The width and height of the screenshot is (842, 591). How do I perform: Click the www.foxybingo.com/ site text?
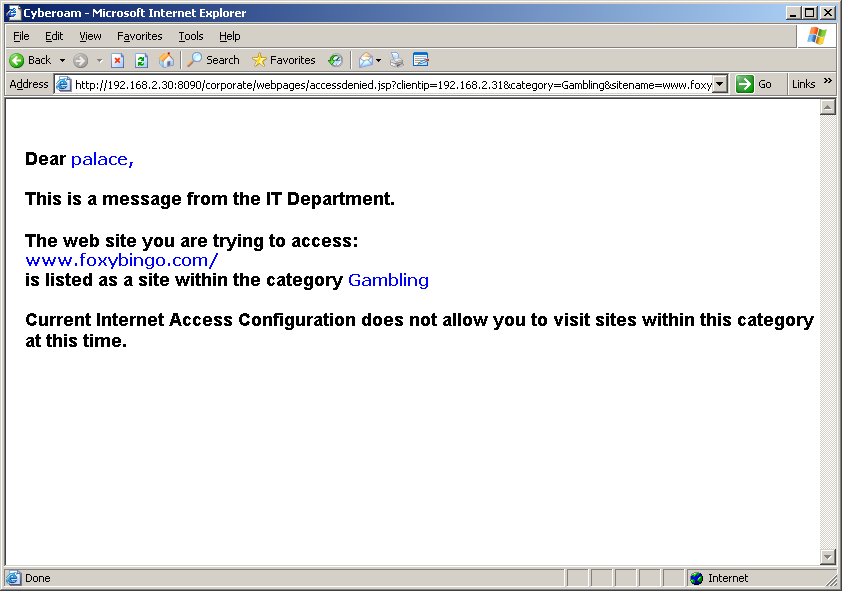121,260
